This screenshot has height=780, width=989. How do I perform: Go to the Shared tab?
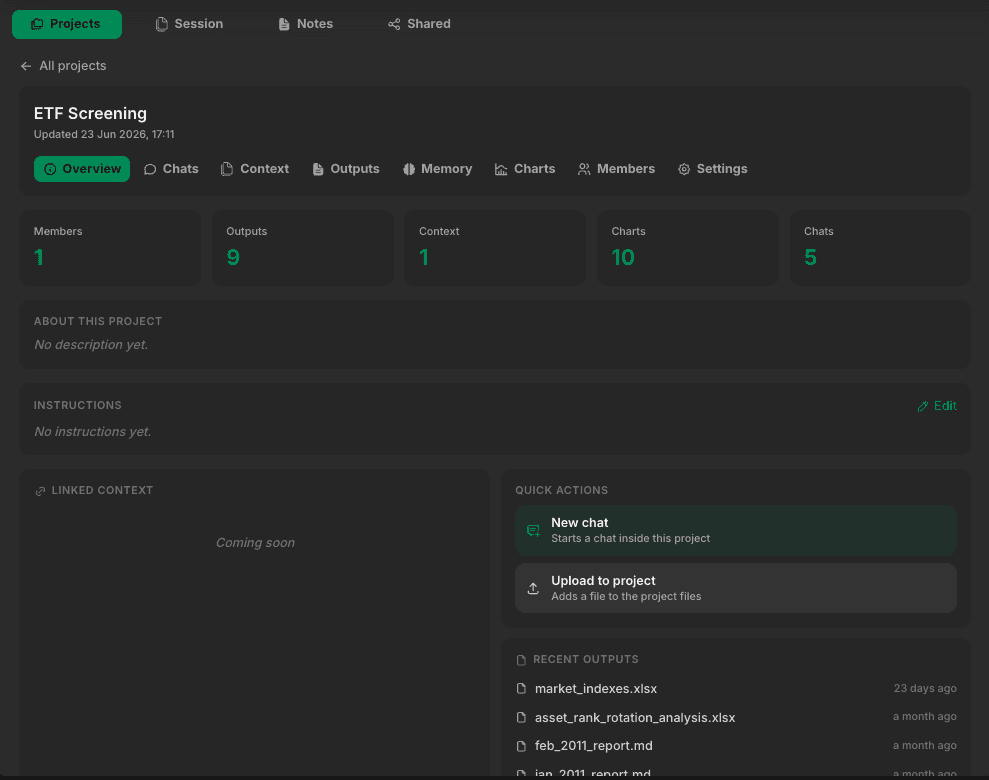point(419,24)
